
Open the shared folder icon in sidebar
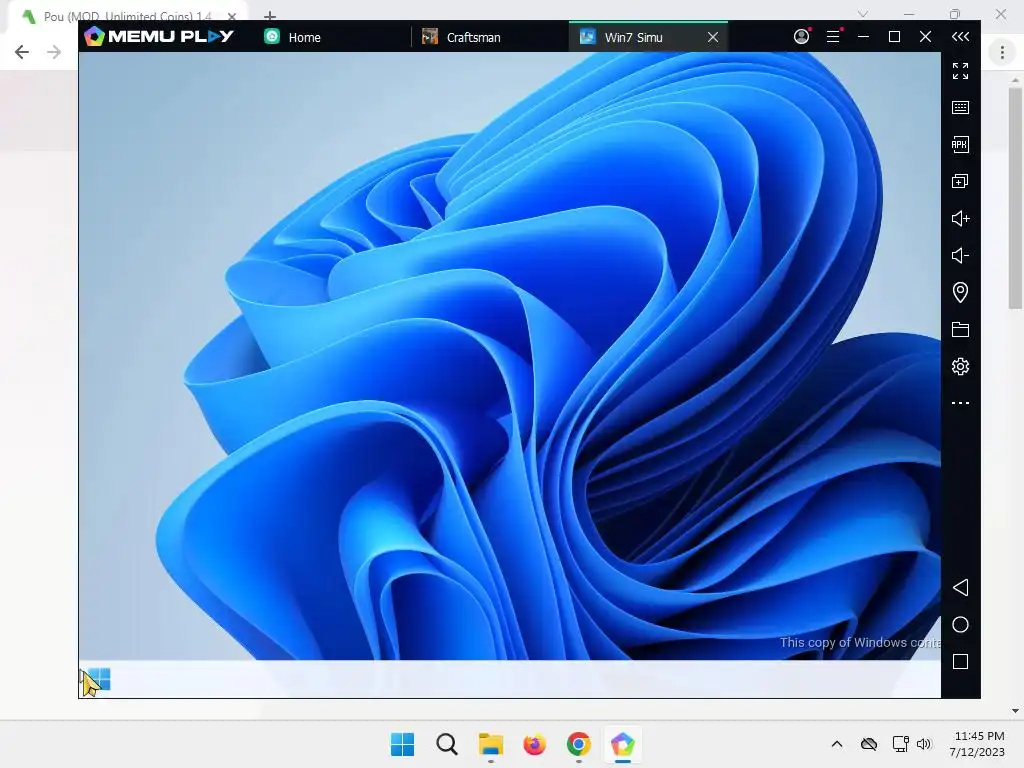pos(960,329)
